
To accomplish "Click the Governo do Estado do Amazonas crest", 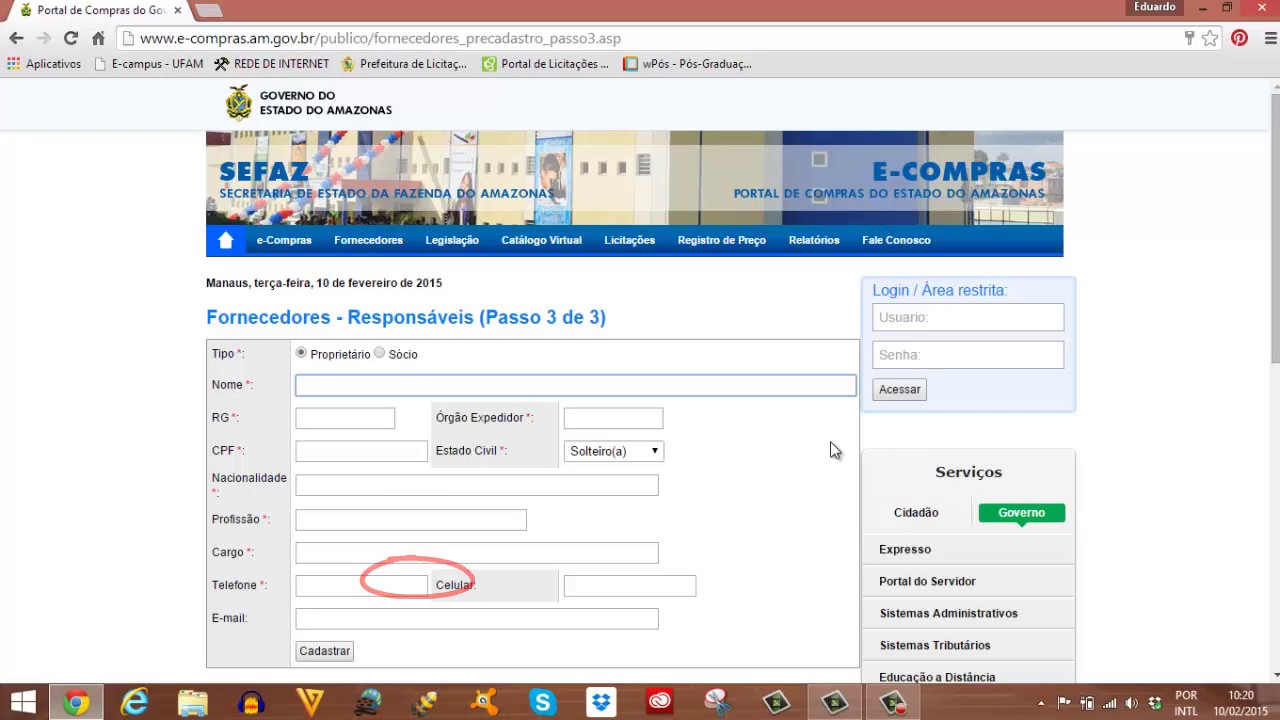I will pos(239,103).
